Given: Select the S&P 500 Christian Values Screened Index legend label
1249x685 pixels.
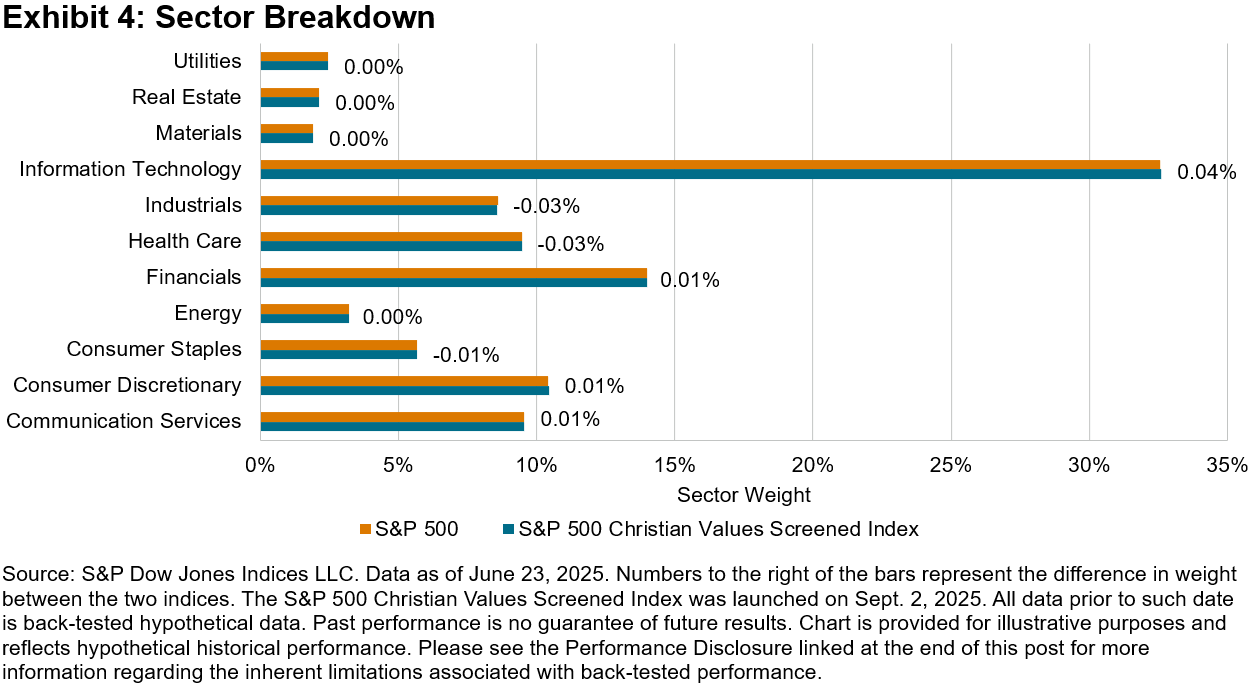Looking at the screenshot, I should click(x=718, y=529).
